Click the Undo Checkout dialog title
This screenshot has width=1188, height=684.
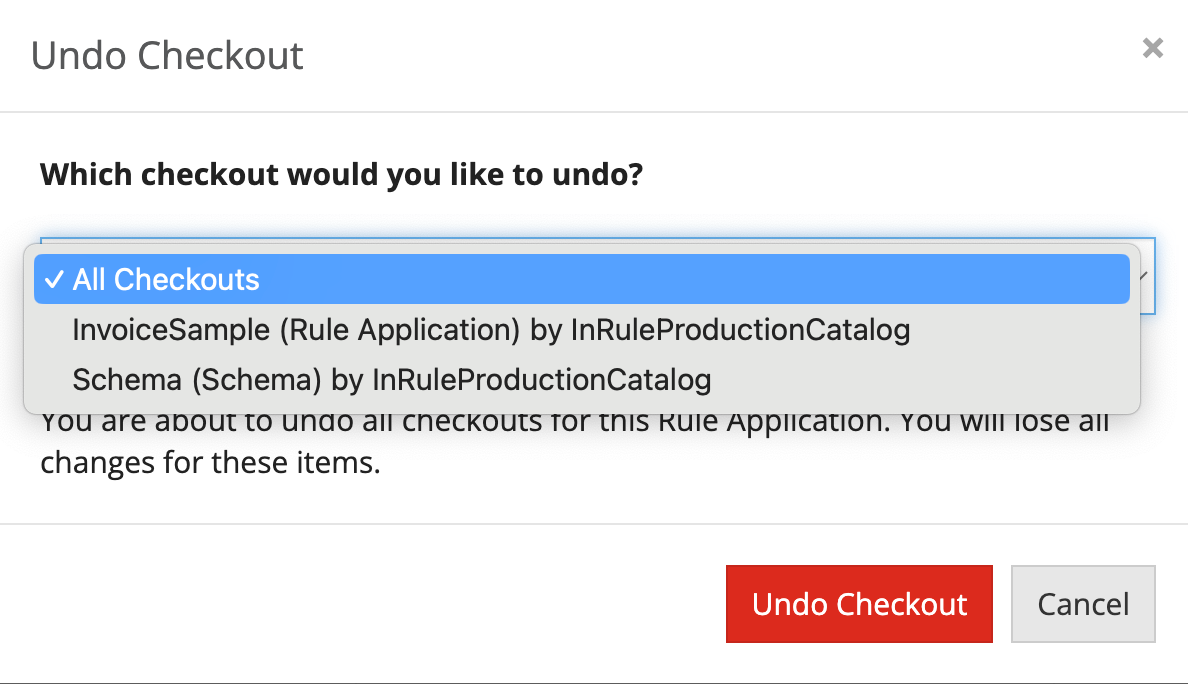(167, 56)
